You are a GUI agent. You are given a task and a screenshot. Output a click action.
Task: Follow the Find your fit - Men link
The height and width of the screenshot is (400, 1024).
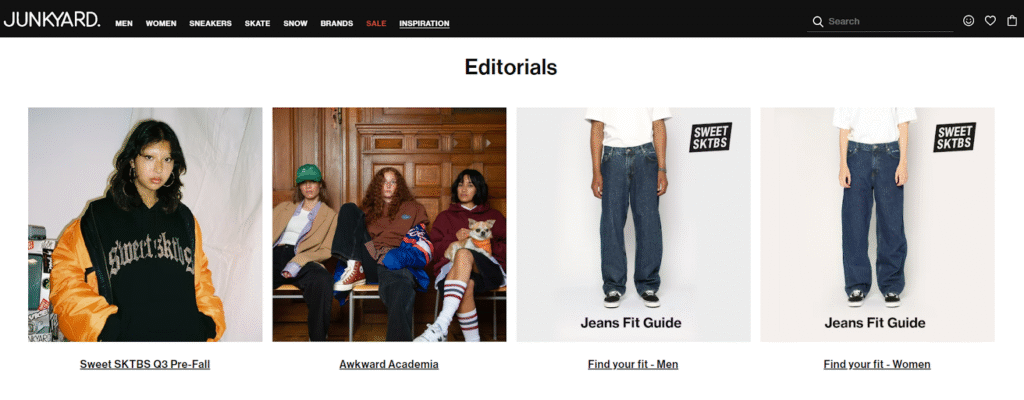click(633, 364)
